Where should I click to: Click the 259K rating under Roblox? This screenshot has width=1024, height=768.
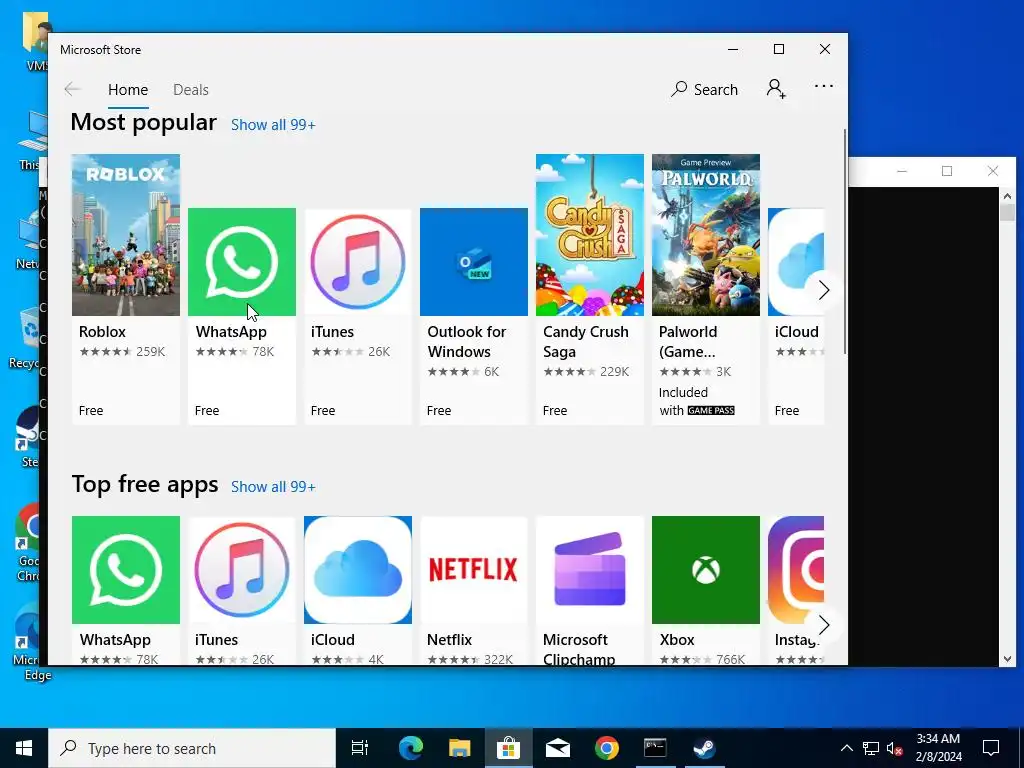151,352
